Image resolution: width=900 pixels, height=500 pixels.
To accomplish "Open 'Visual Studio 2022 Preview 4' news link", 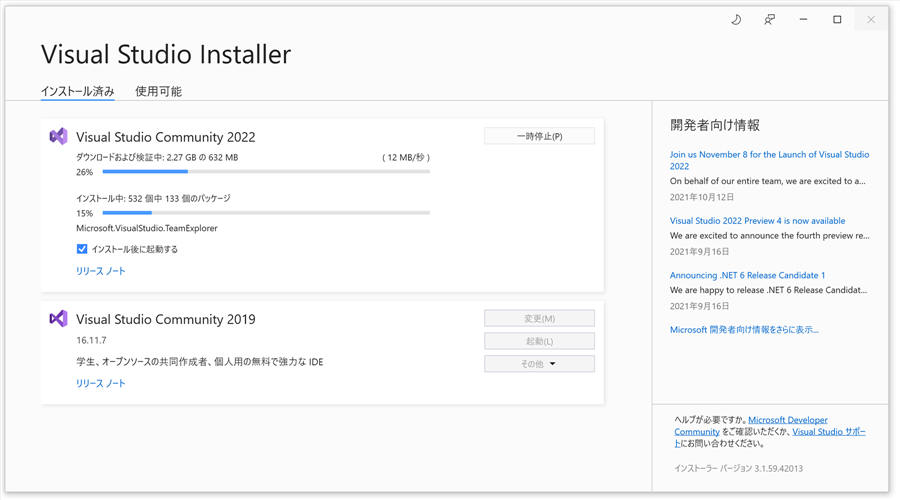I will 757,220.
